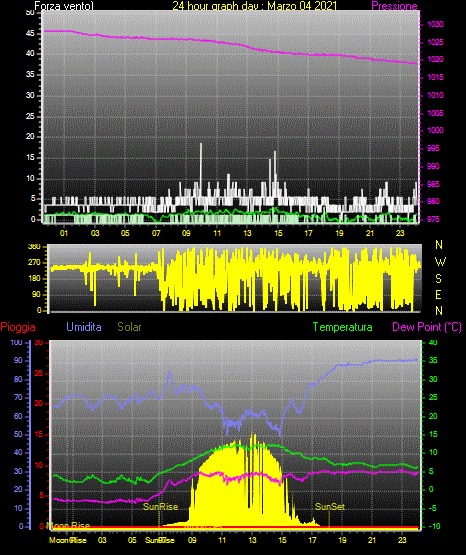Click the humidity peak just after sunrise
This screenshot has height=555, width=466.
point(169,374)
